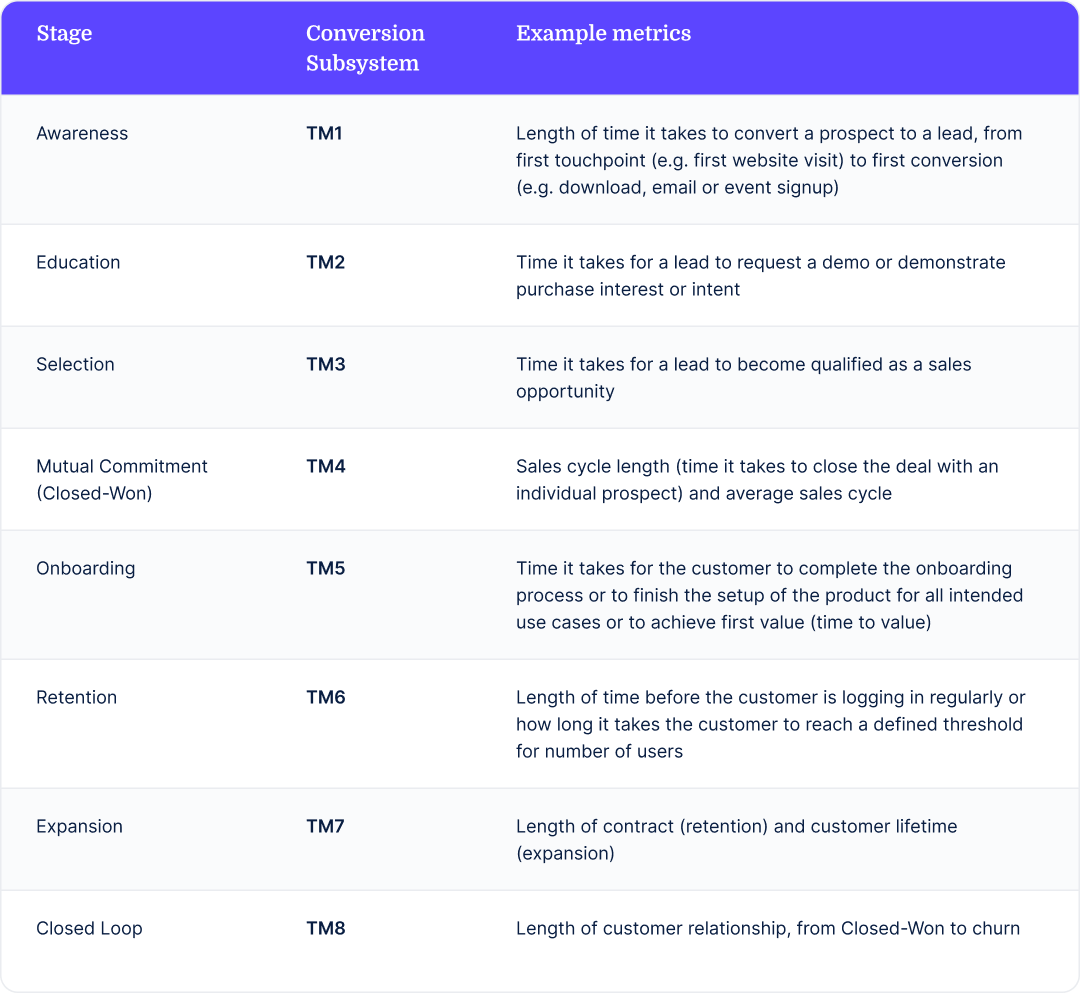Viewport: 1080px width, 993px height.
Task: Select the TM7 cell
Action: coord(325,826)
